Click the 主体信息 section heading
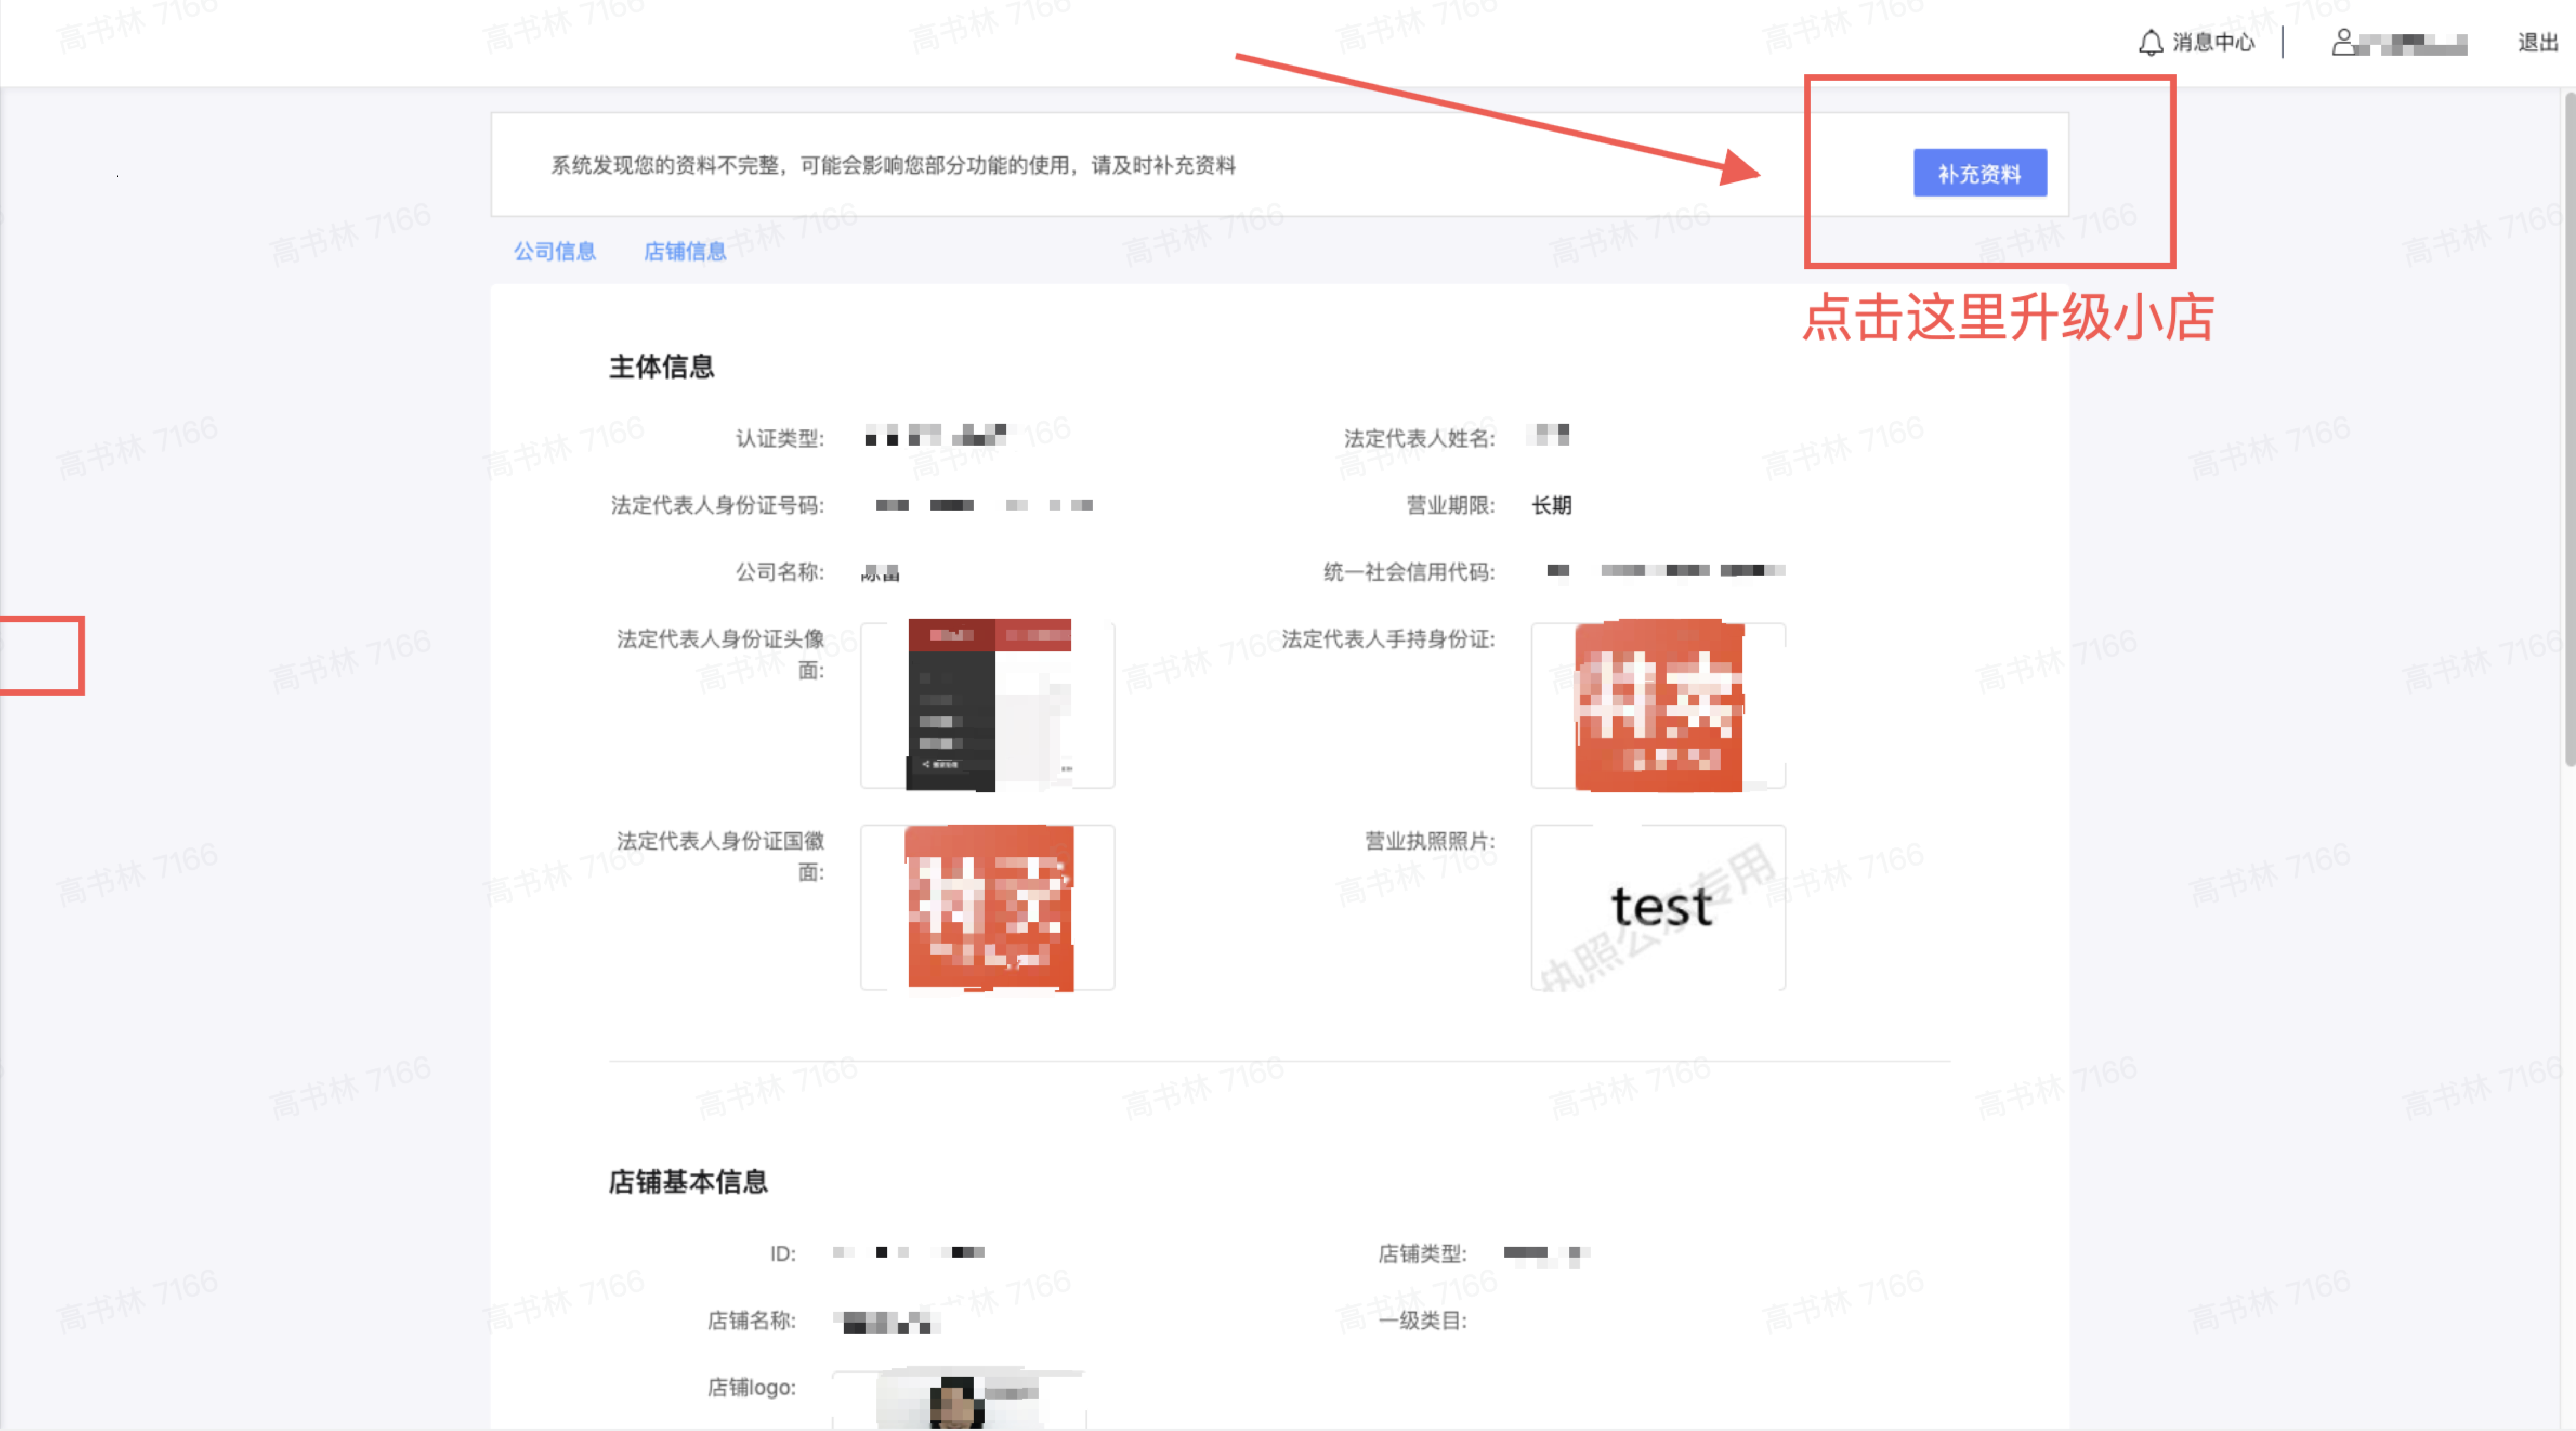2576x1431 pixels. coord(662,366)
